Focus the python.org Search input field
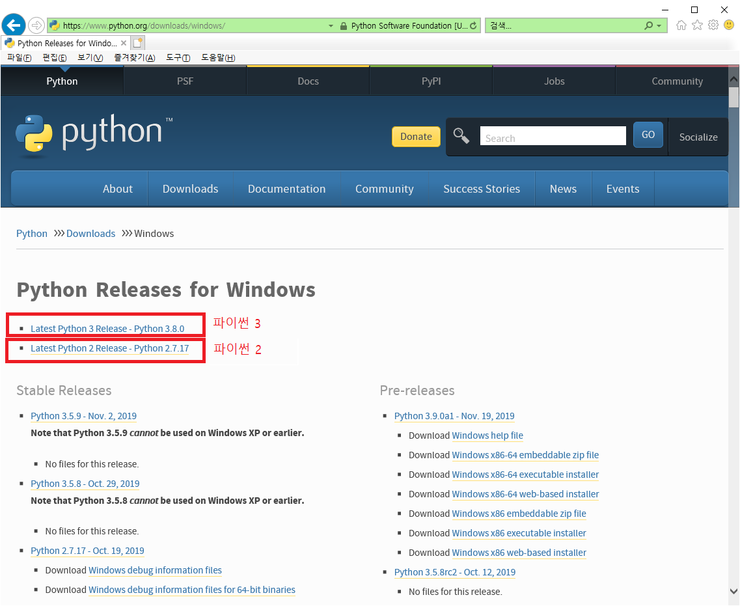Image resolution: width=740 pixels, height=606 pixels. tap(553, 137)
